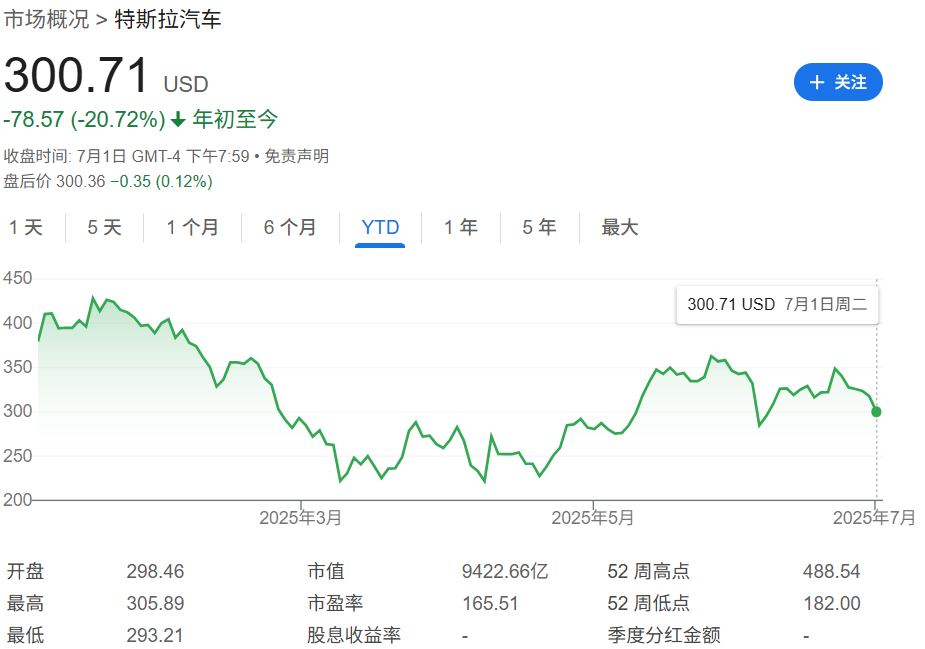Click the green data point on chart
Image resolution: width=925 pixels, height=649 pixels.
[876, 412]
